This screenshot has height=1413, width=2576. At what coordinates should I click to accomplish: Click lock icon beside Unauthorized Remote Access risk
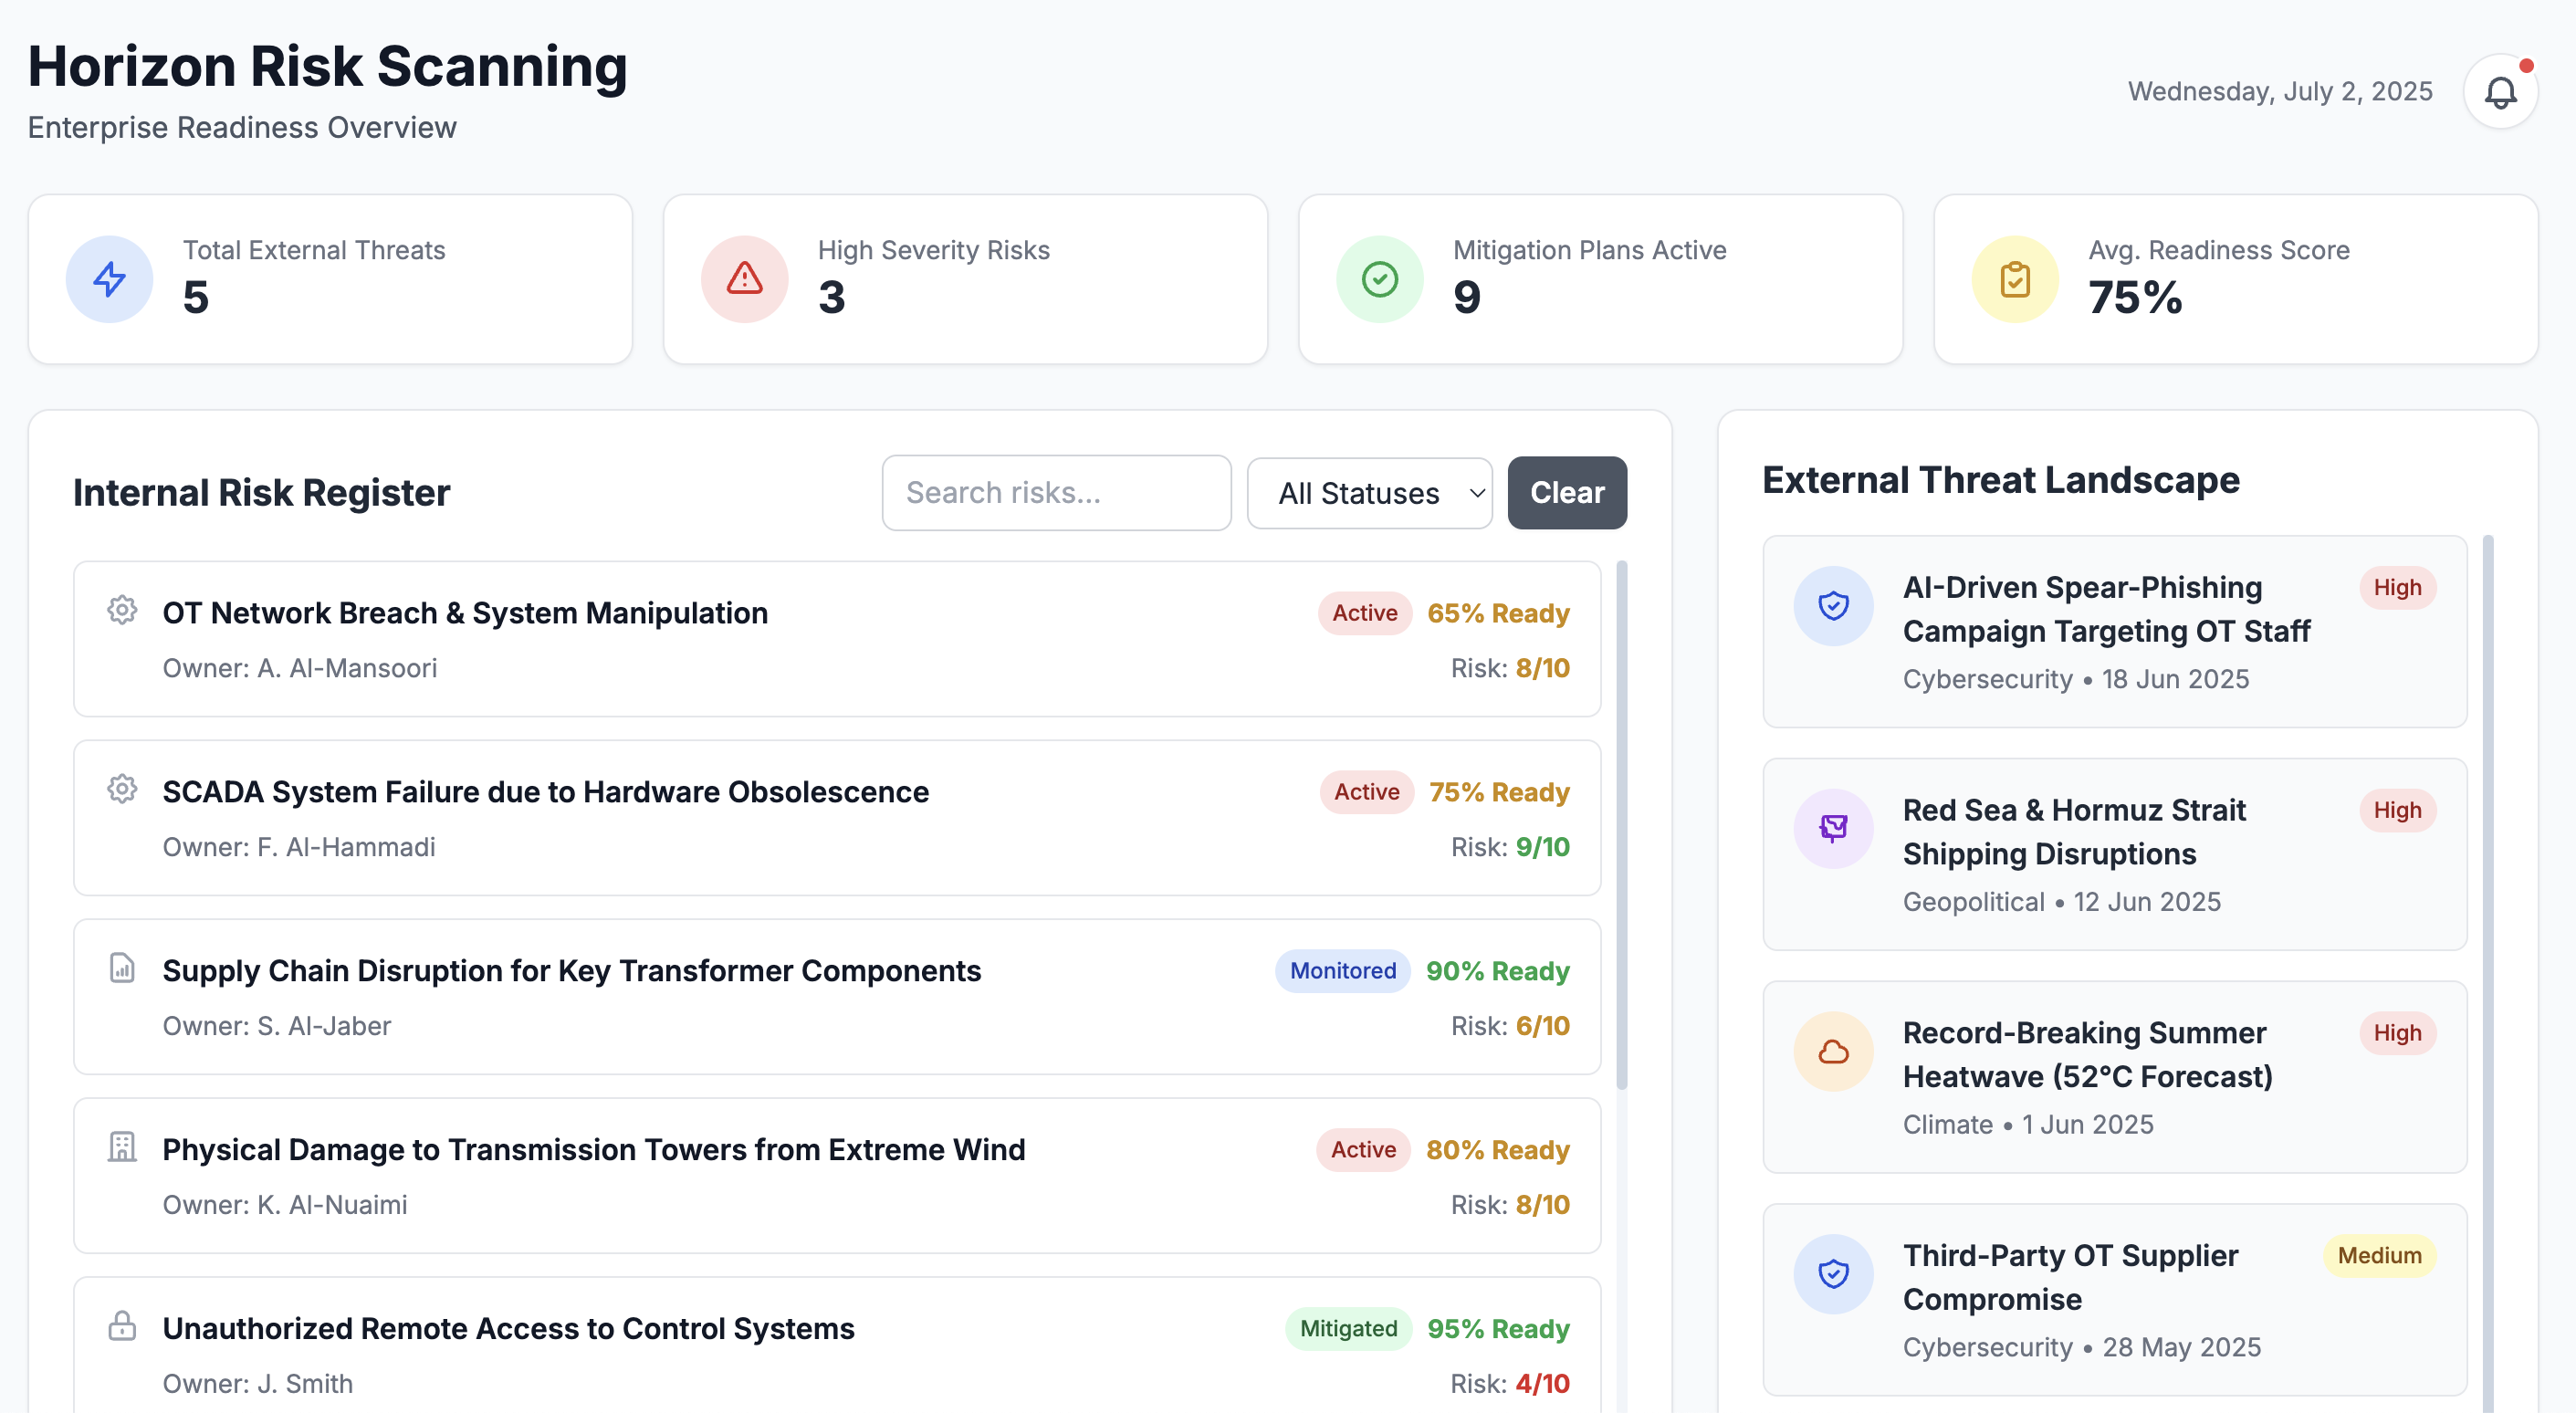[x=122, y=1326]
